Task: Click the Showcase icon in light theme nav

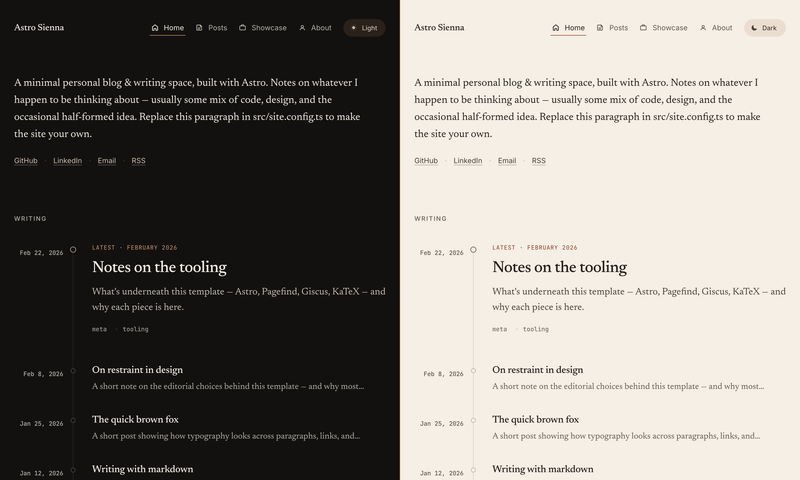Action: pos(643,28)
